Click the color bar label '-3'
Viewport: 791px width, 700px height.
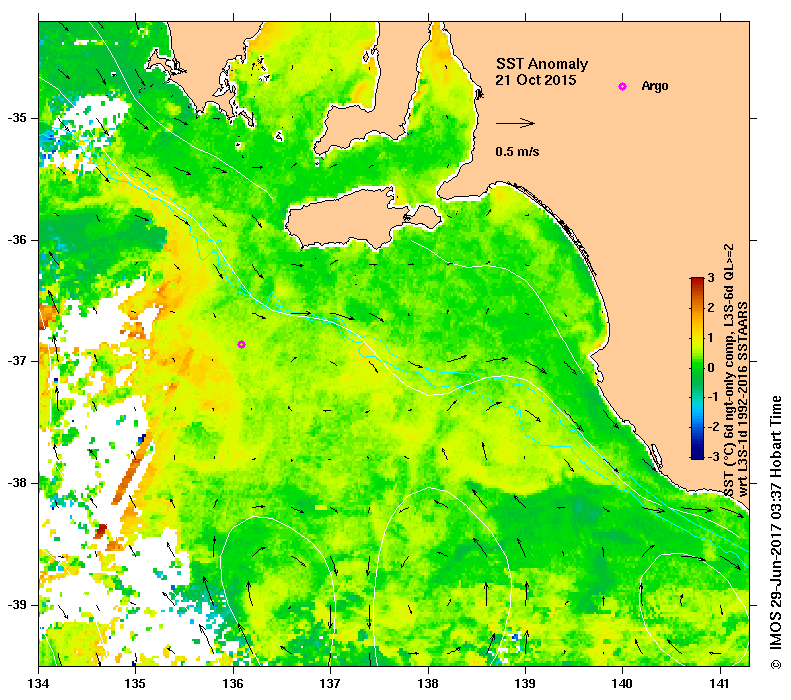(713, 457)
